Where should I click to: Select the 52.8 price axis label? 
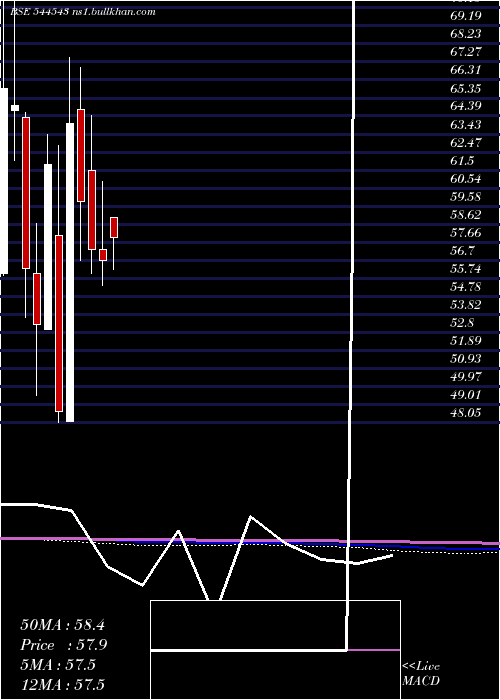point(462,323)
